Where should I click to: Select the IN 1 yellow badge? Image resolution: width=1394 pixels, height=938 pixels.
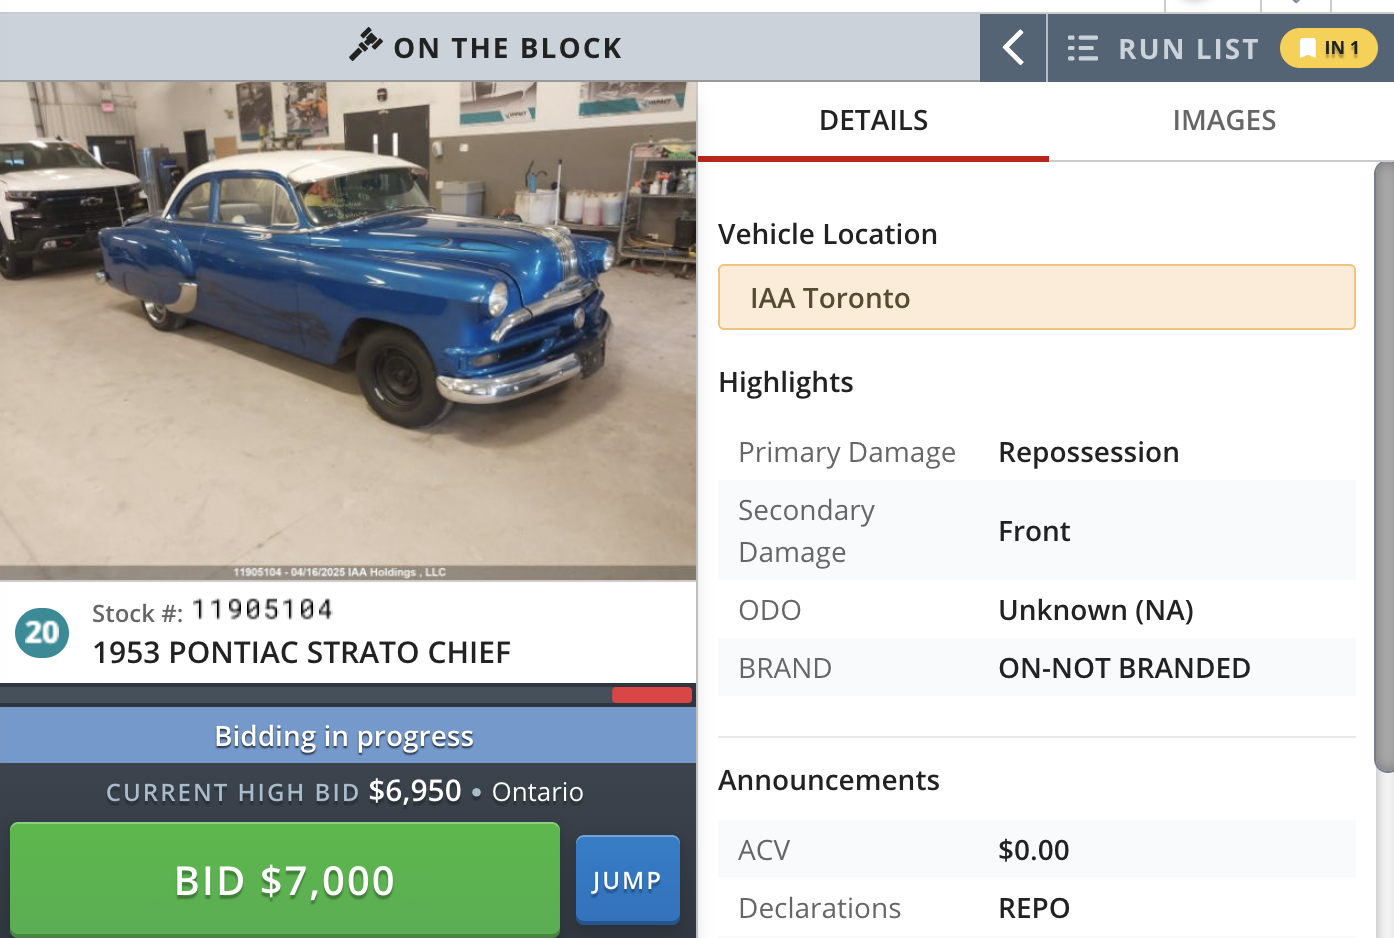pos(1329,48)
